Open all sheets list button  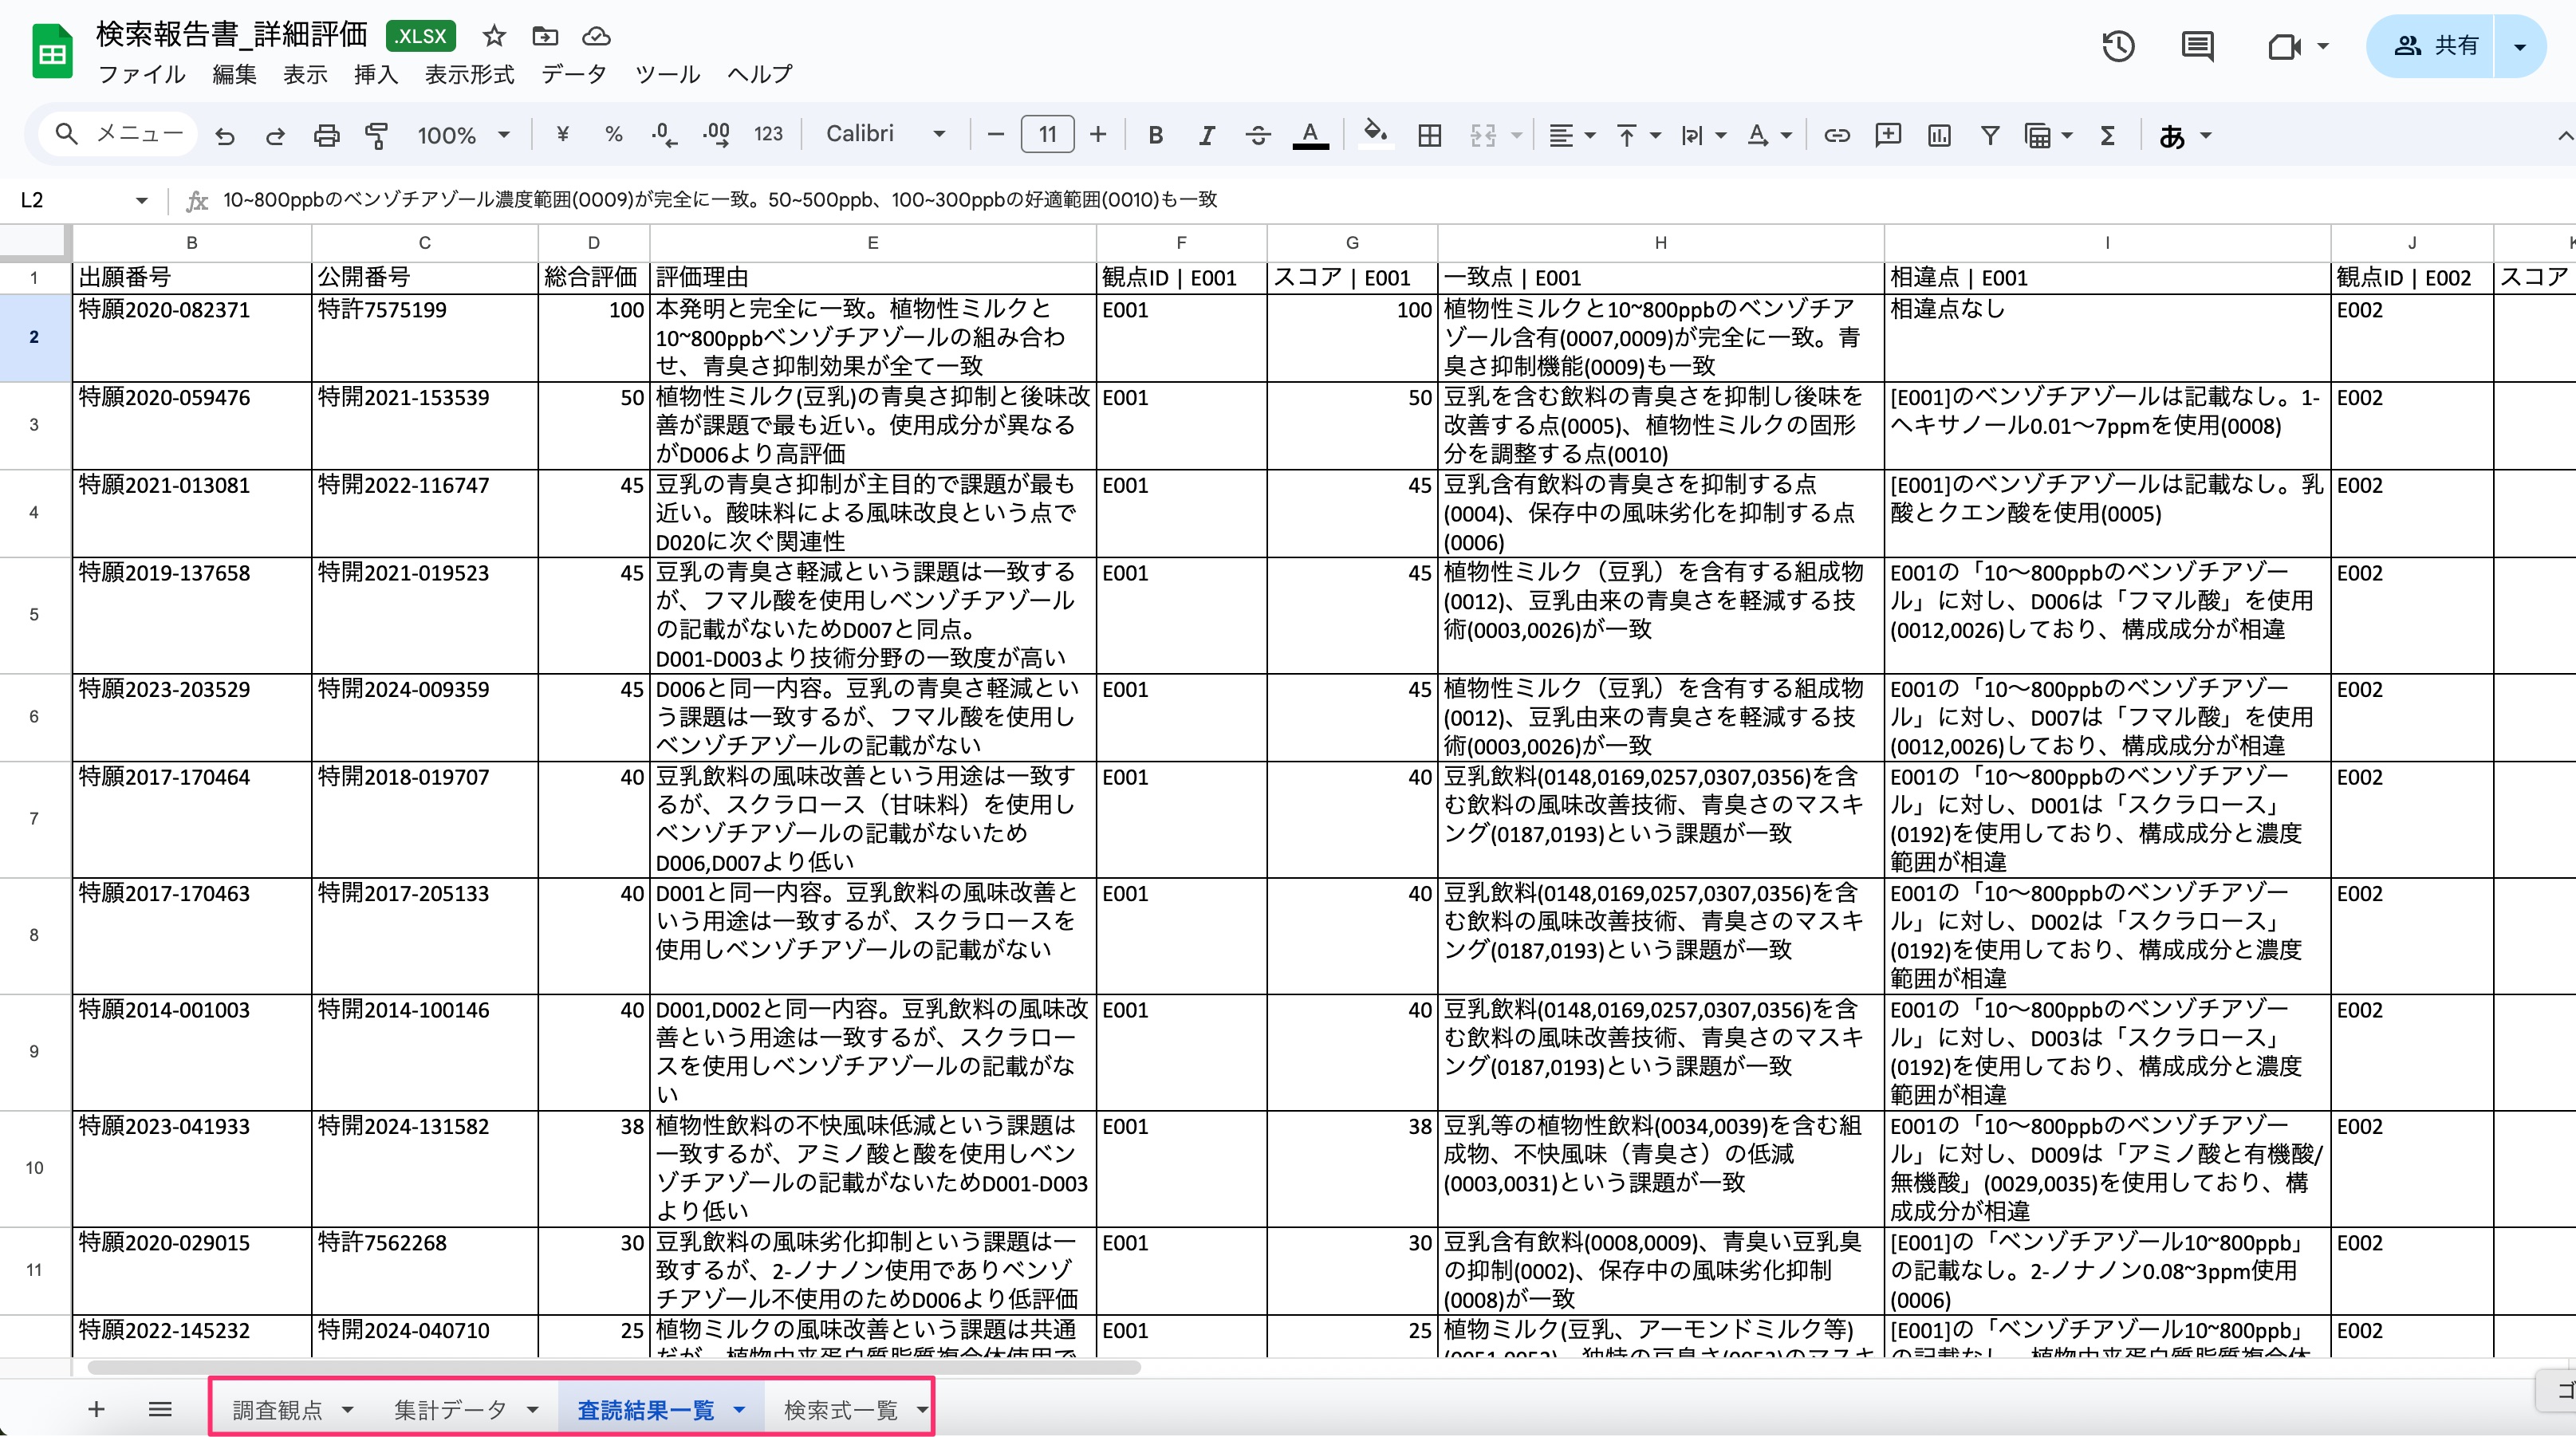160,1410
